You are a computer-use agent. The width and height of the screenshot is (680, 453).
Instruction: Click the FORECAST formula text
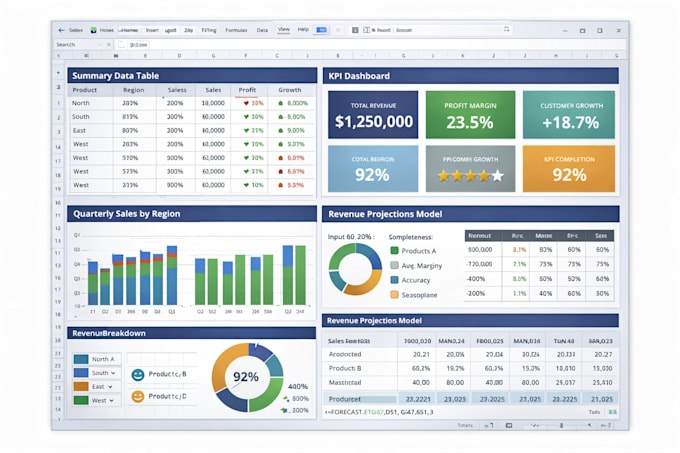coord(379,412)
